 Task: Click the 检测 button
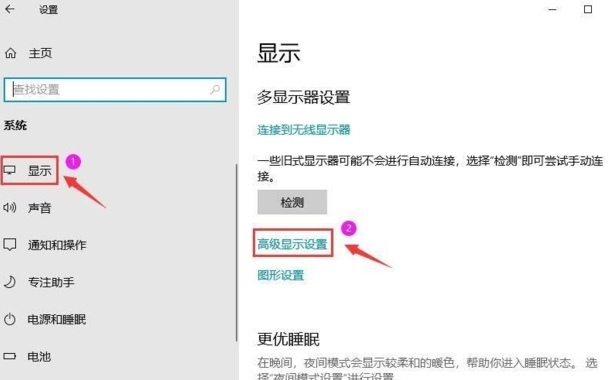[x=292, y=202]
